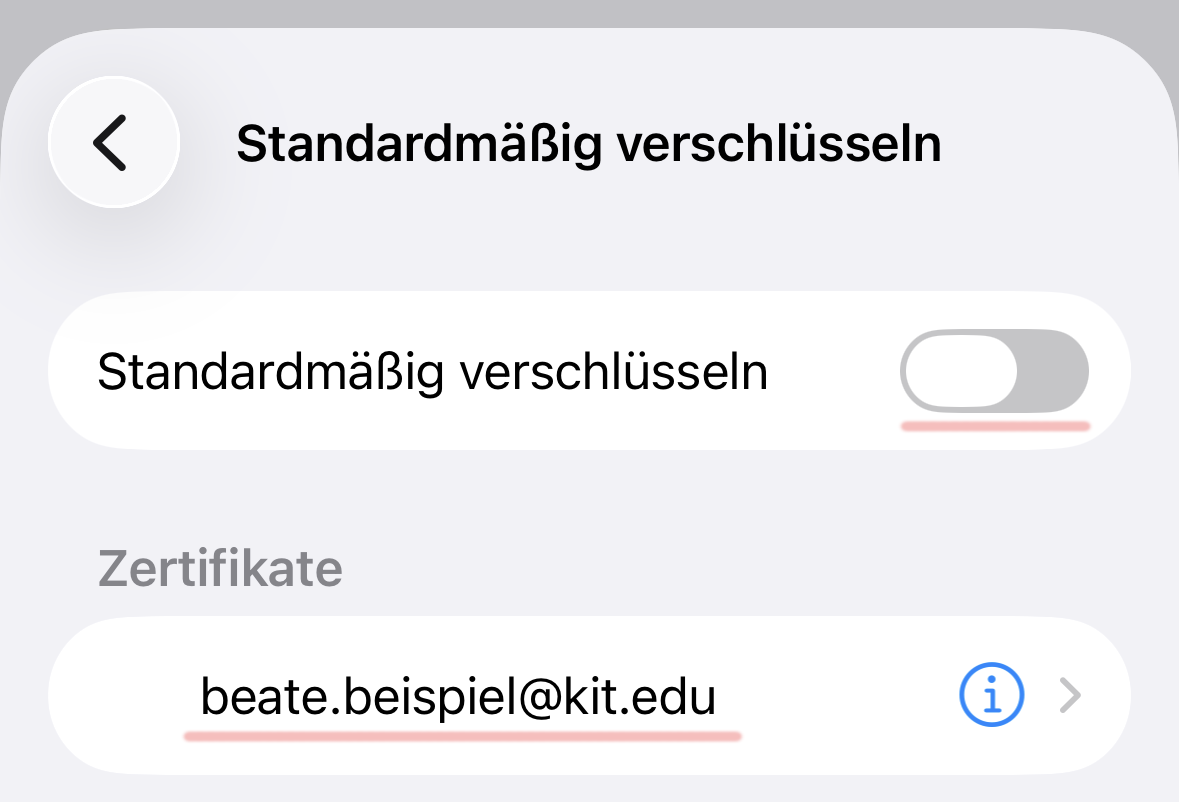Click the bold heading at the top

pos(588,144)
